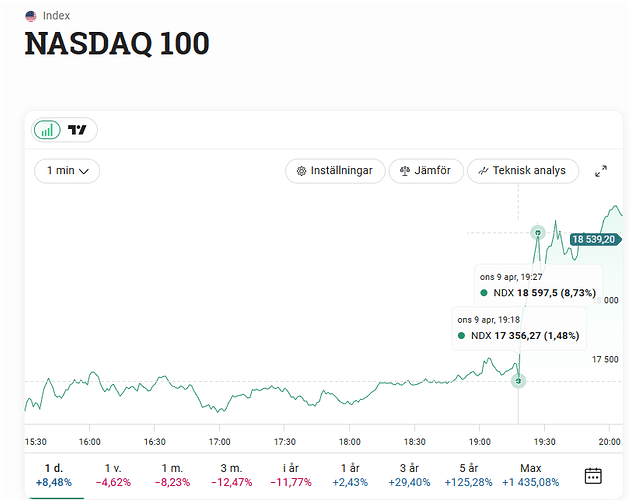Switch to the TradingView chart mode
The image size is (629, 500).
(x=78, y=130)
